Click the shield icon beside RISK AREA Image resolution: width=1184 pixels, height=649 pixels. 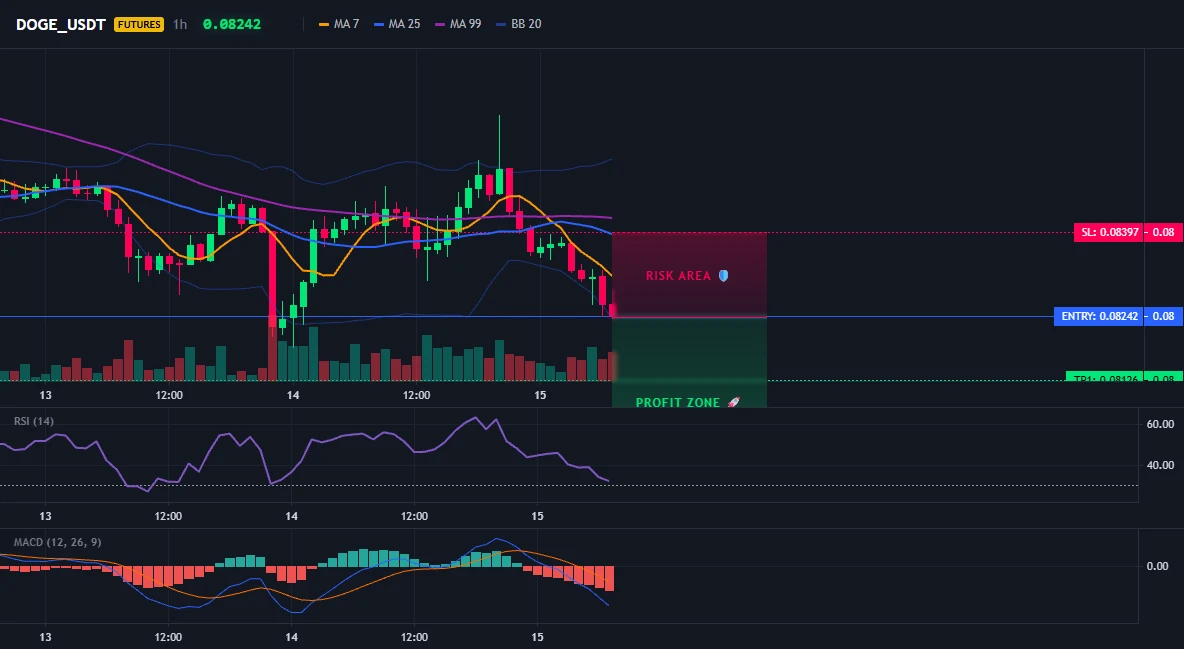[723, 276]
